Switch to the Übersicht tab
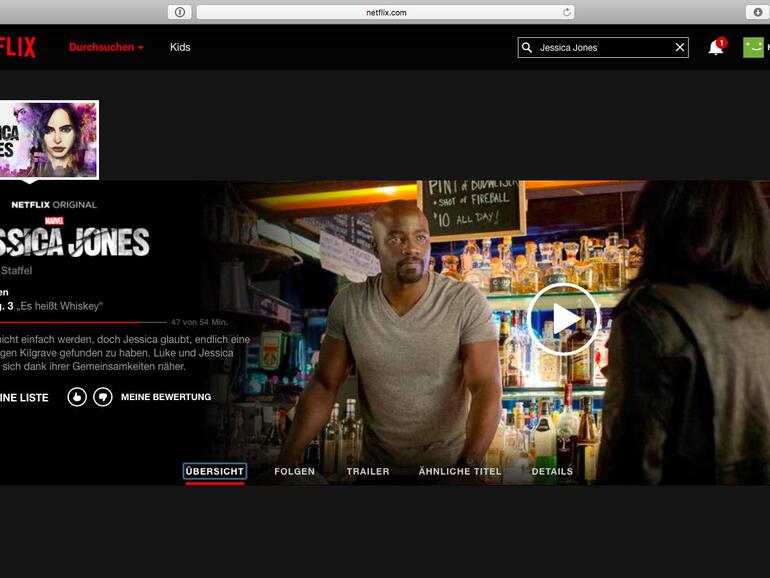The width and height of the screenshot is (770, 578). click(x=215, y=471)
